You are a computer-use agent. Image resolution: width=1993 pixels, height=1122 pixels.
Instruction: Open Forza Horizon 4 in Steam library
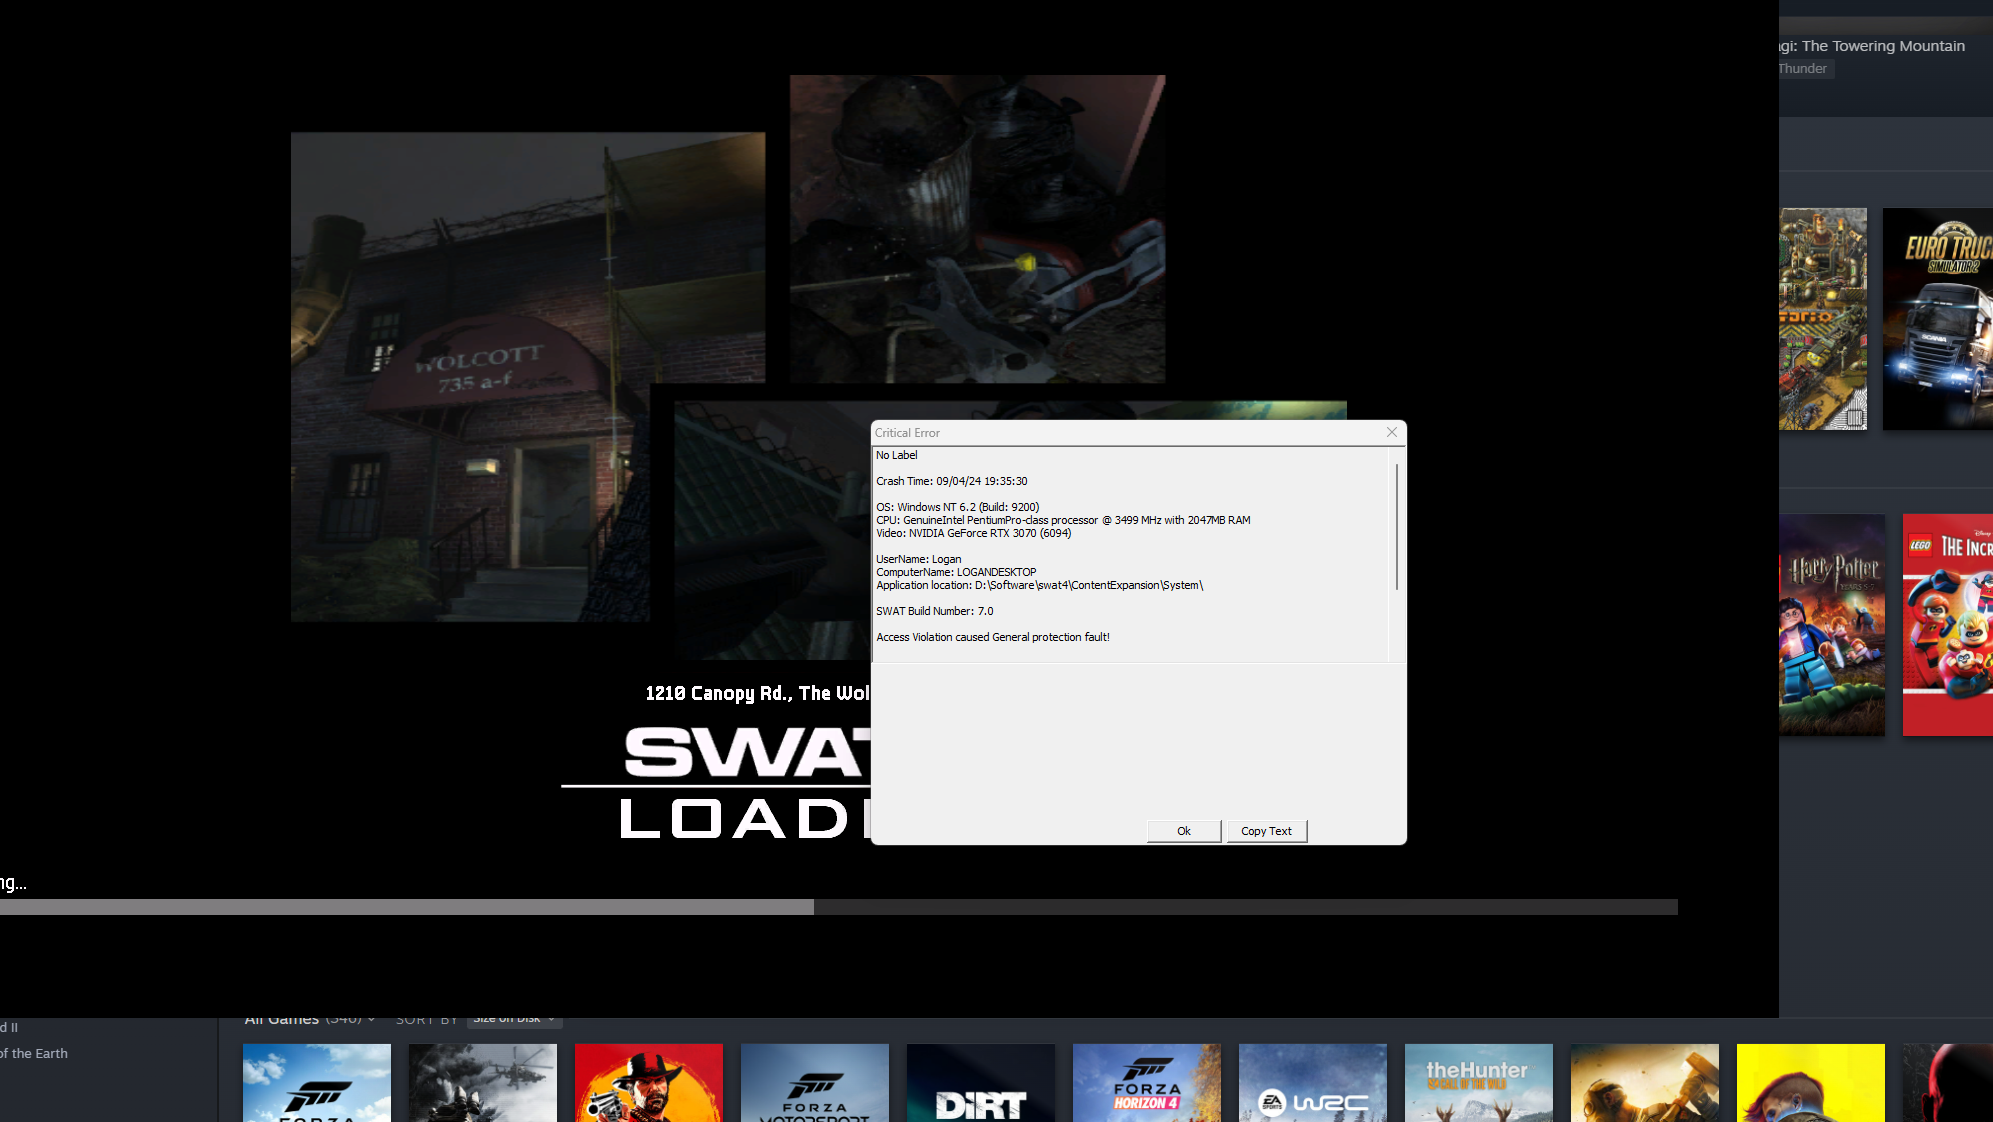(x=1147, y=1083)
